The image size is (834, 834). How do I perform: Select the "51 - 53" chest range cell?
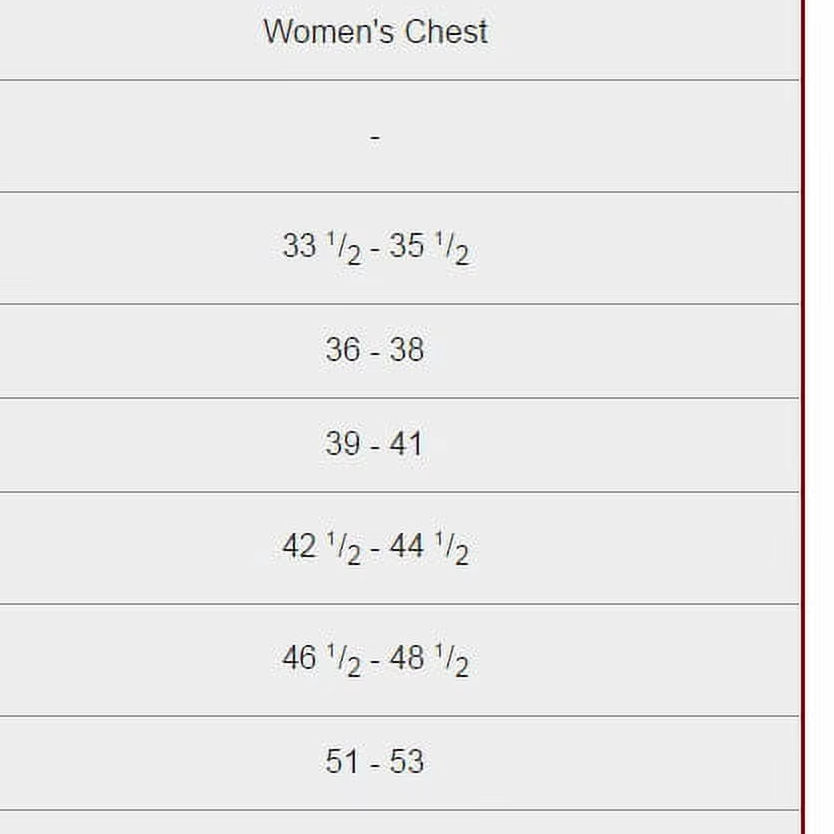(x=375, y=762)
